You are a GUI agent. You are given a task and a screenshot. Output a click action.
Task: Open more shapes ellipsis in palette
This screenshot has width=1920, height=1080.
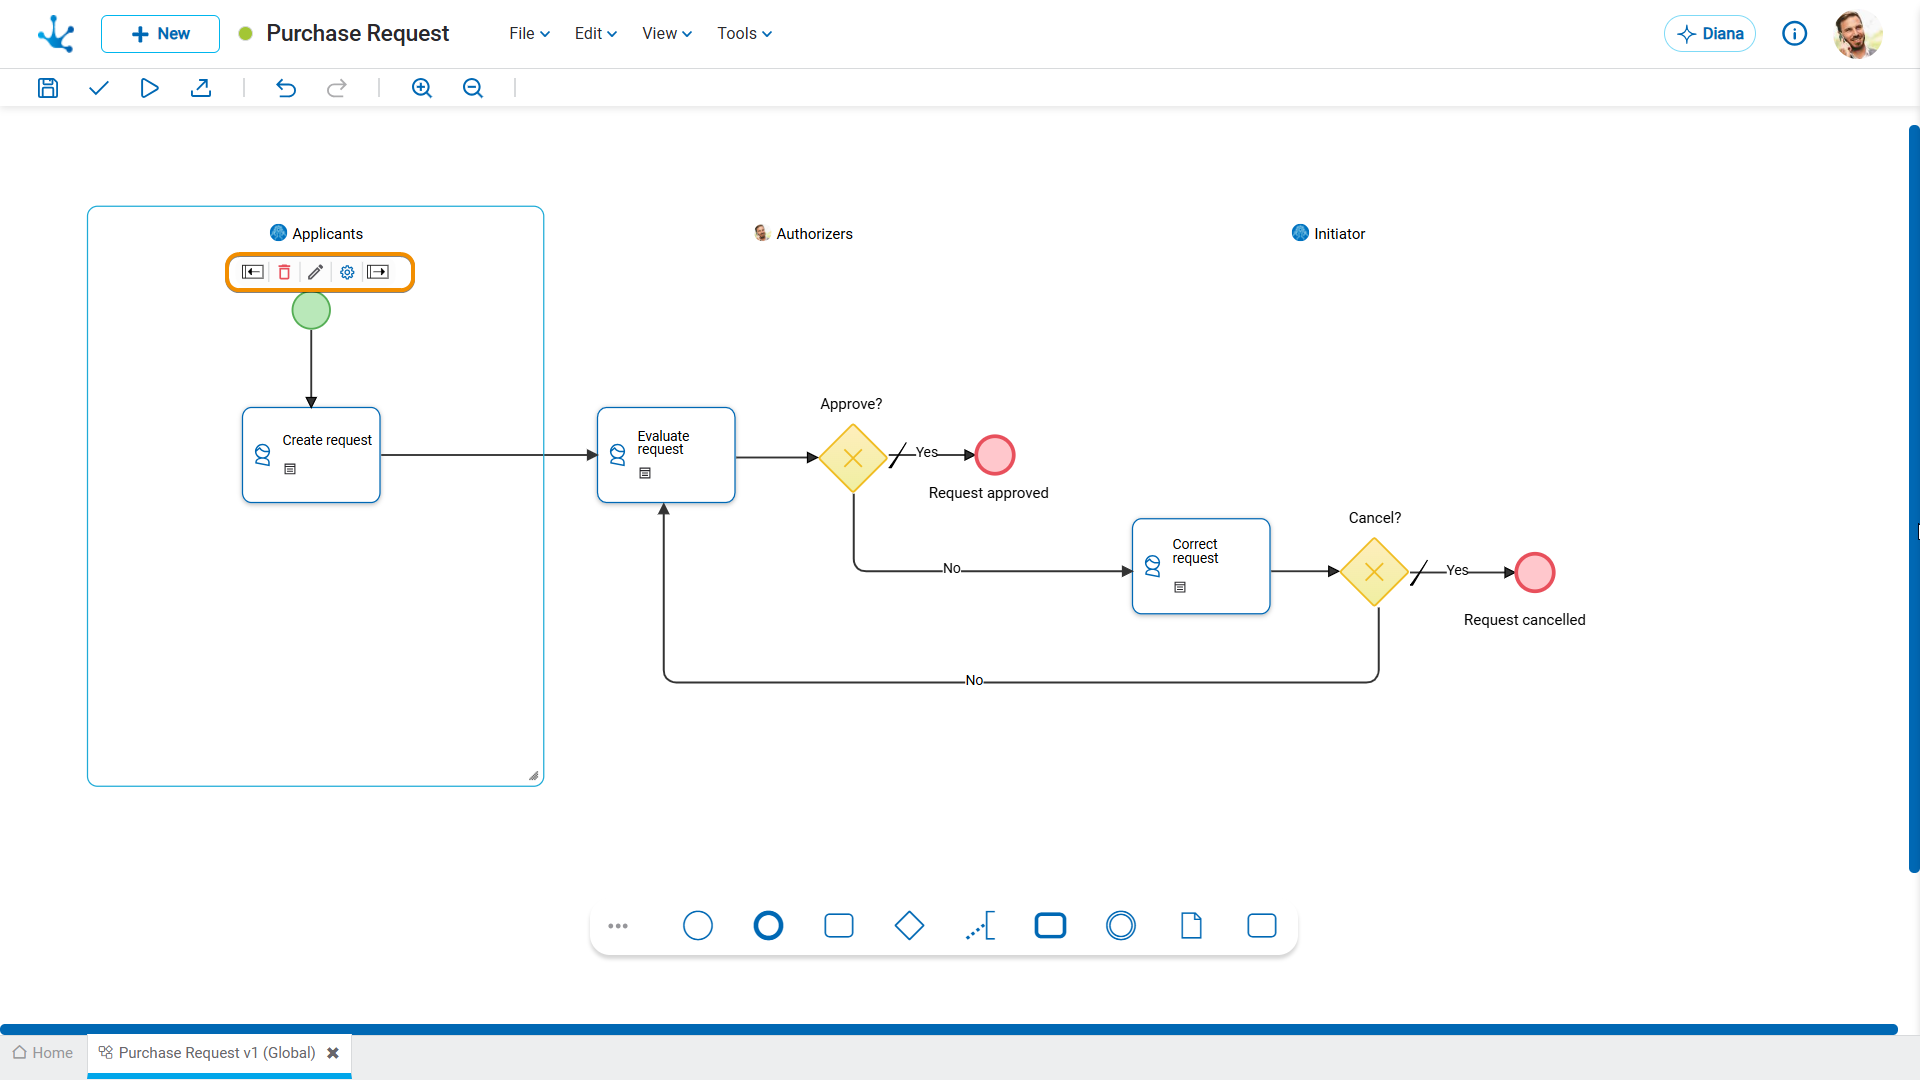coord(618,926)
